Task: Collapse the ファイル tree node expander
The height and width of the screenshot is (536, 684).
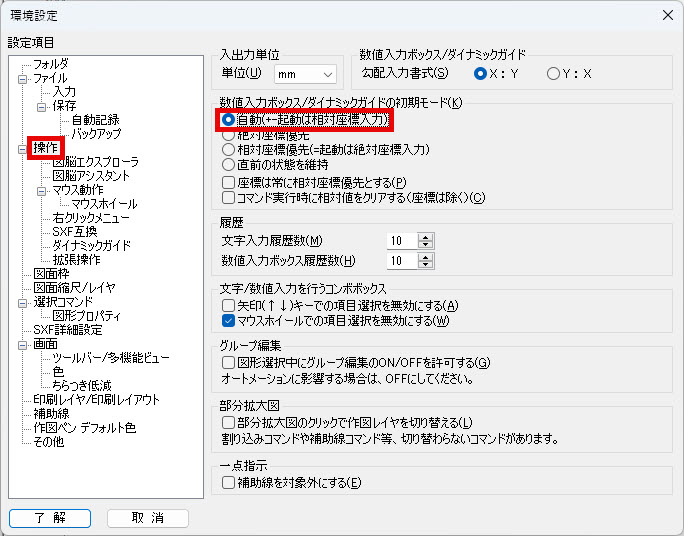Action: point(23,78)
